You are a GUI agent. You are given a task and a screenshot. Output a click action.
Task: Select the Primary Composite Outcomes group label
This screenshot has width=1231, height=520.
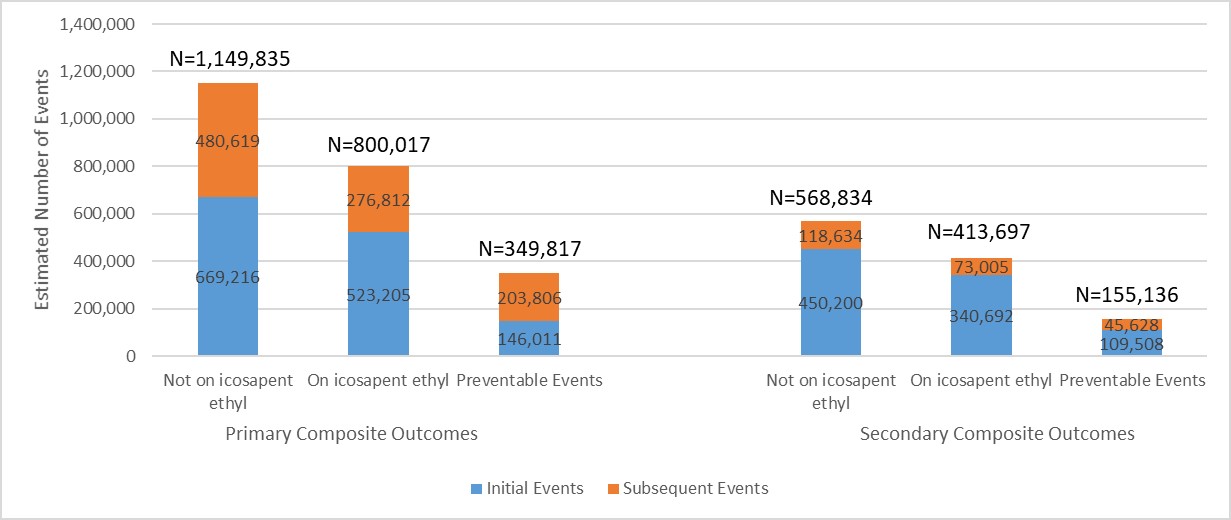pyautogui.click(x=351, y=434)
